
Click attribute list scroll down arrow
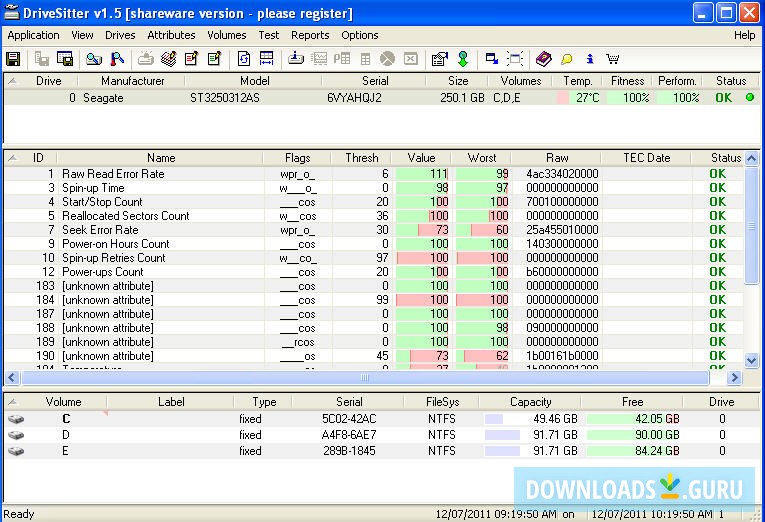751,361
